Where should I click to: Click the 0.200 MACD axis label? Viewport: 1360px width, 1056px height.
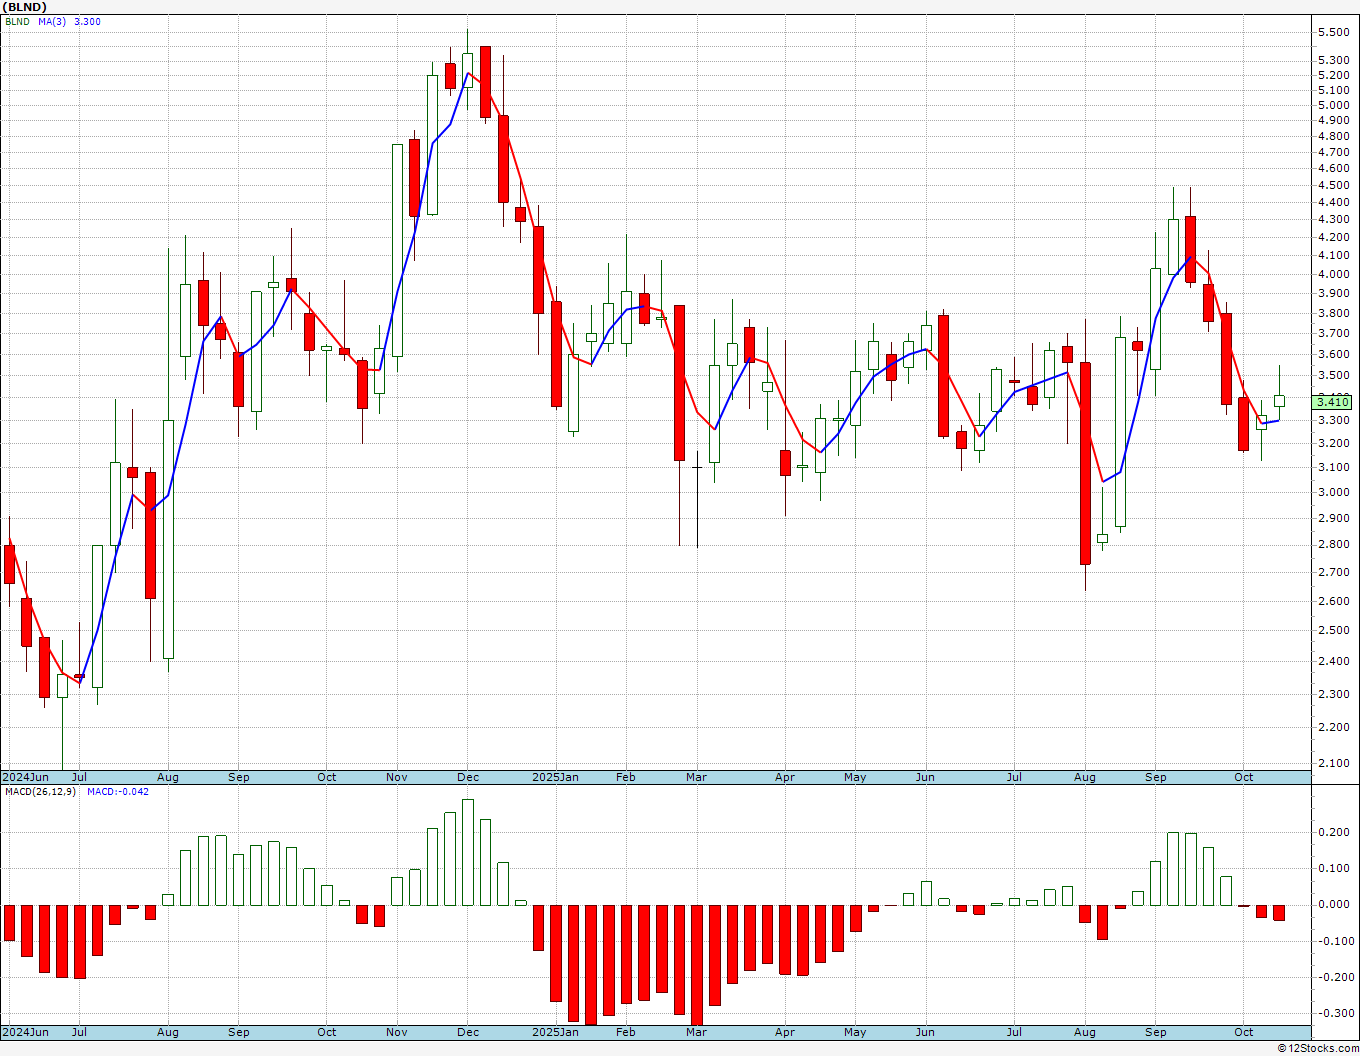(x=1334, y=833)
